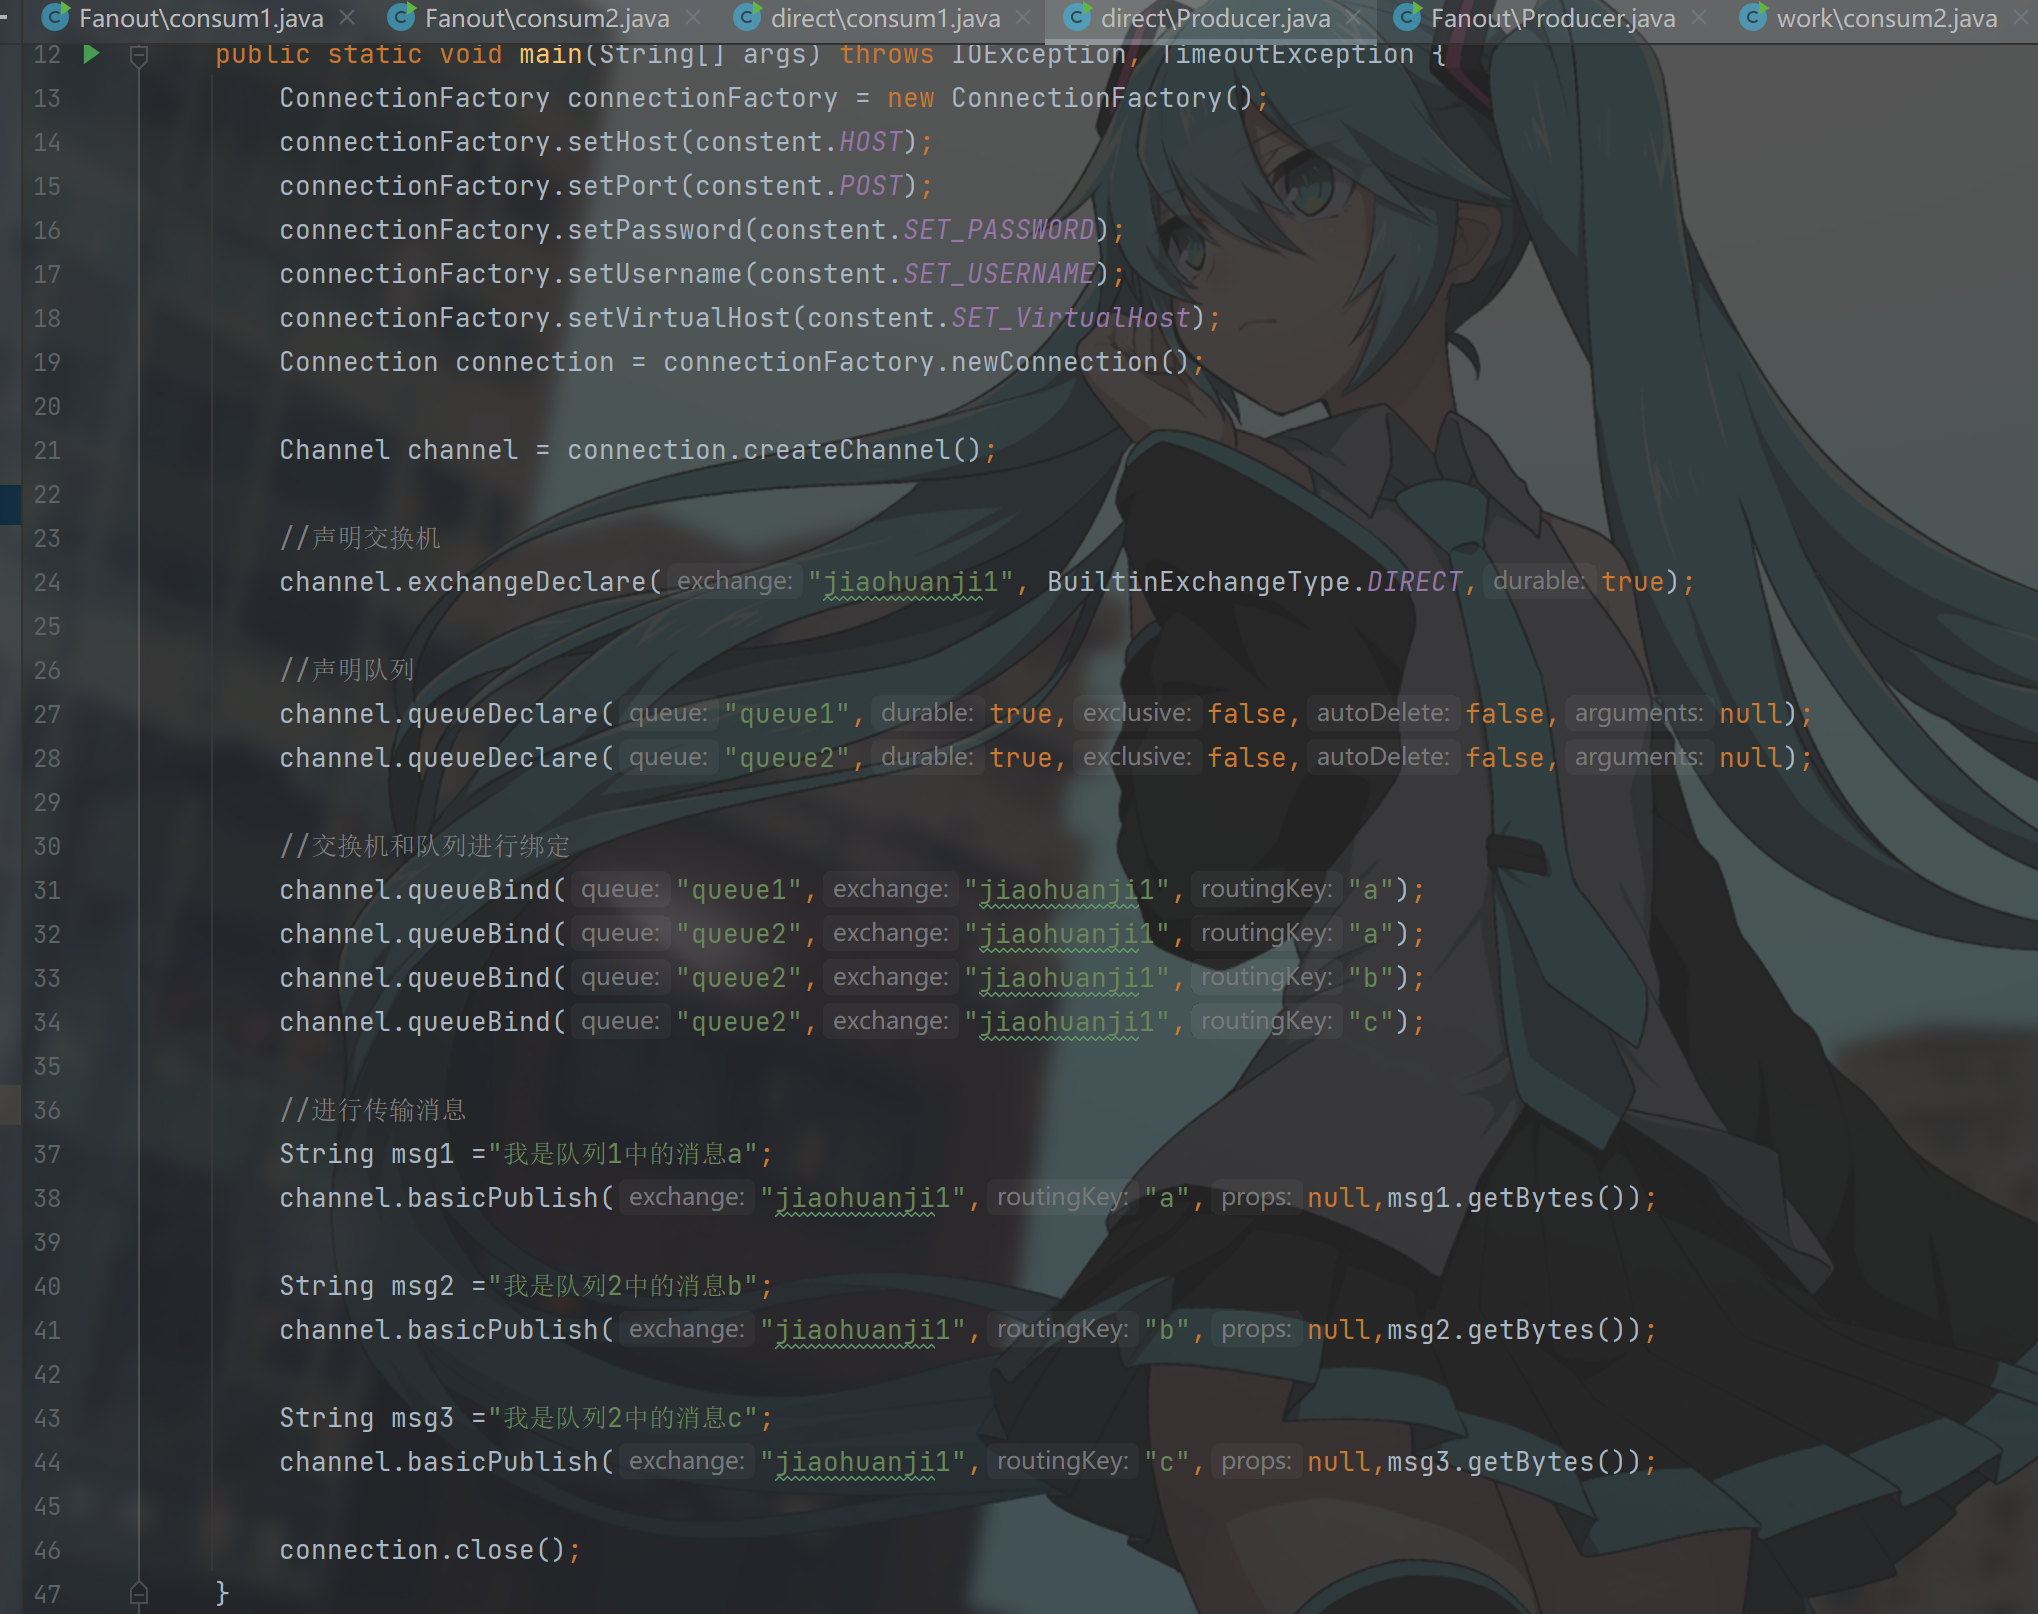Click the SET_VirtualHost constant

1071,318
